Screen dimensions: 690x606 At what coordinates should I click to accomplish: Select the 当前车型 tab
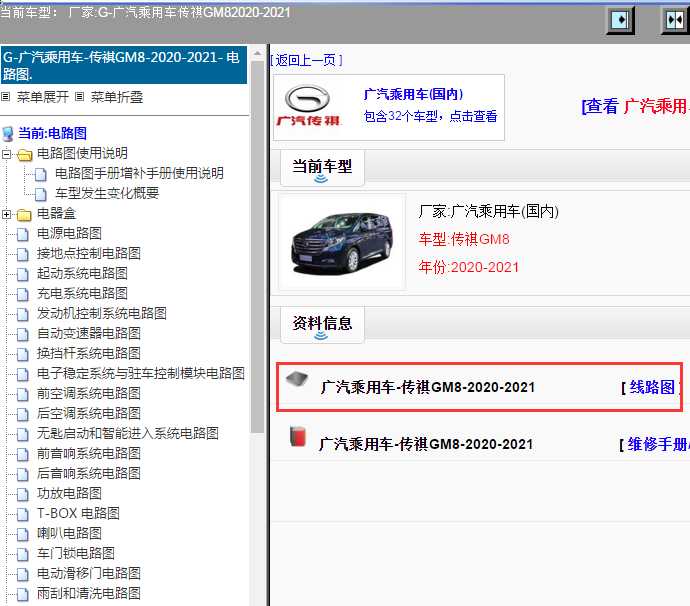322,168
